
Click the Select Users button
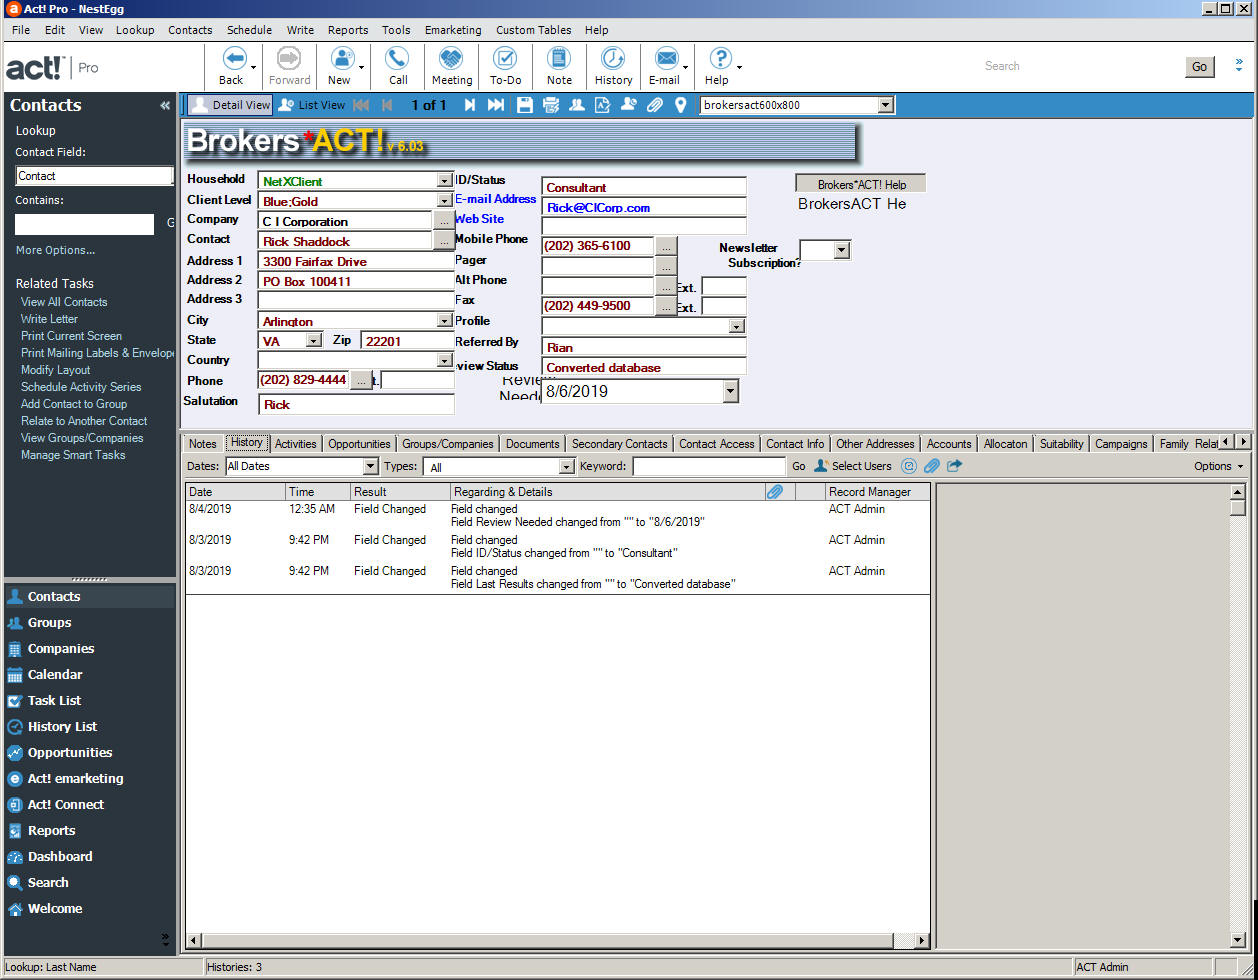click(x=852, y=466)
